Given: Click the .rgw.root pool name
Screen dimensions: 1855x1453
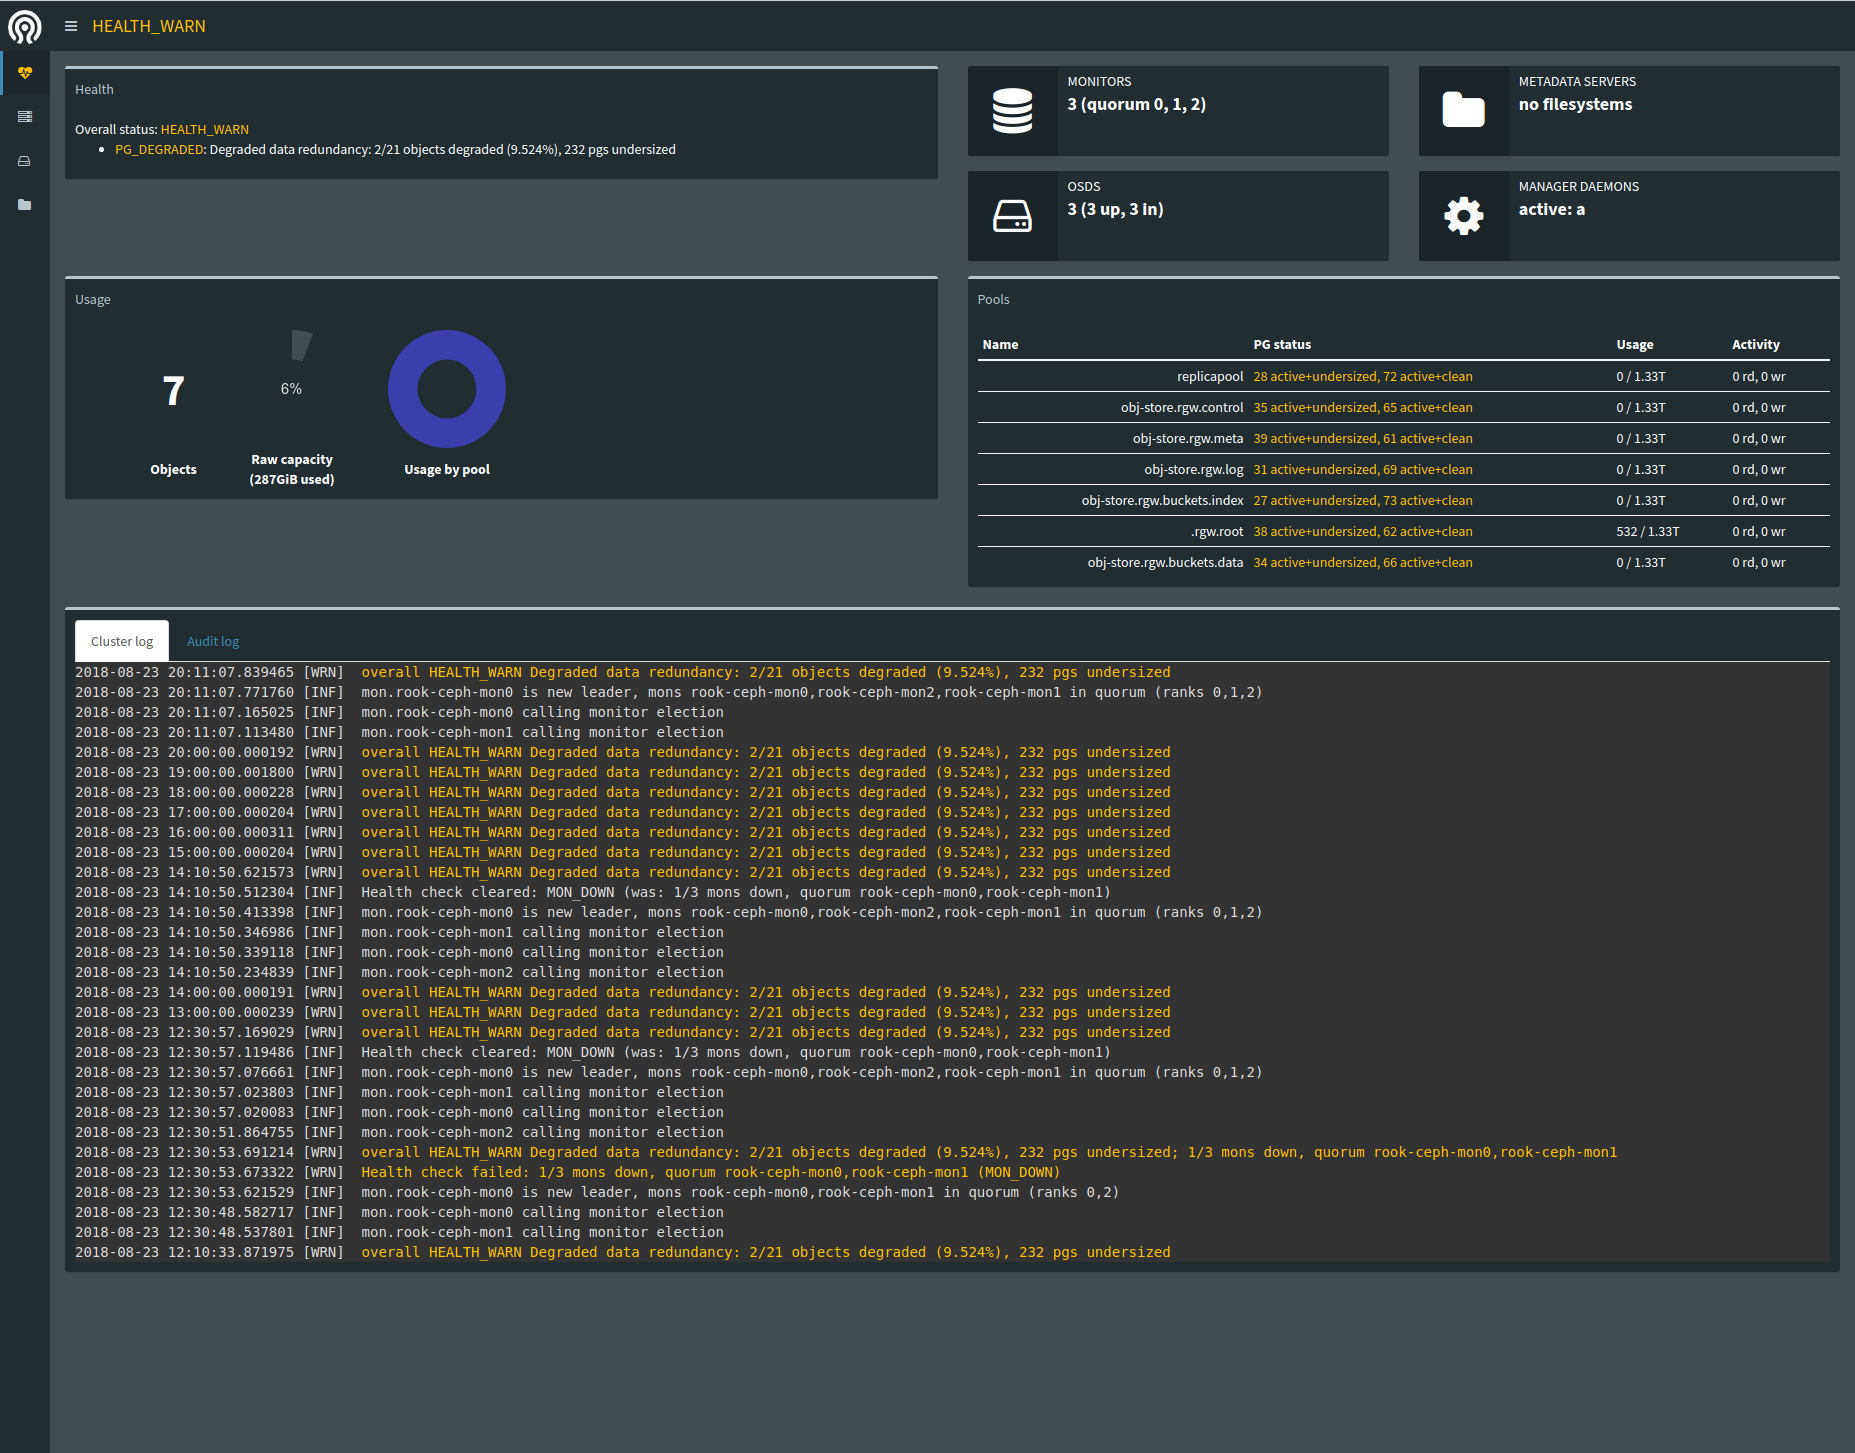Looking at the screenshot, I should [1217, 531].
